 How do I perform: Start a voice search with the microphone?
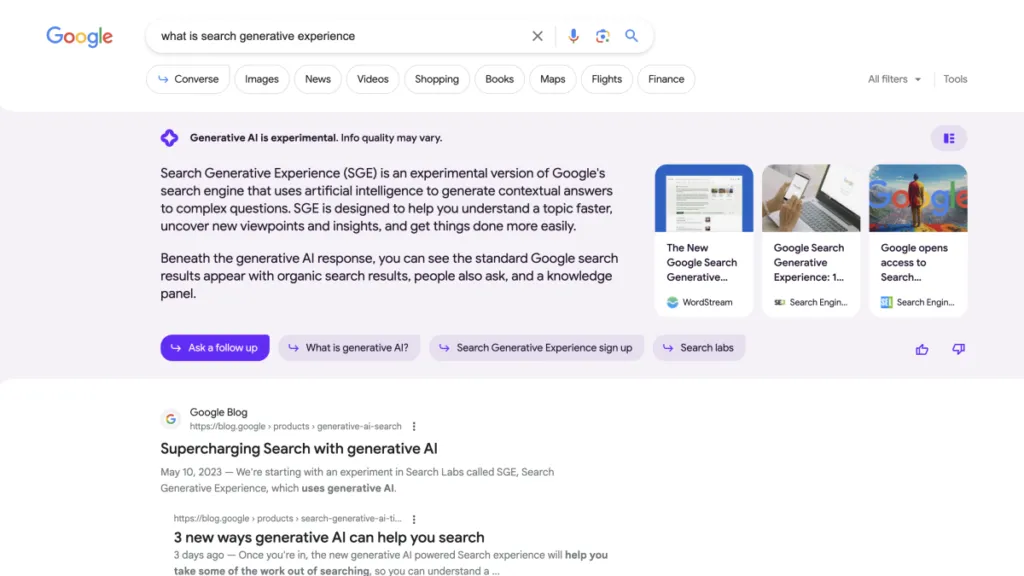[x=573, y=36]
